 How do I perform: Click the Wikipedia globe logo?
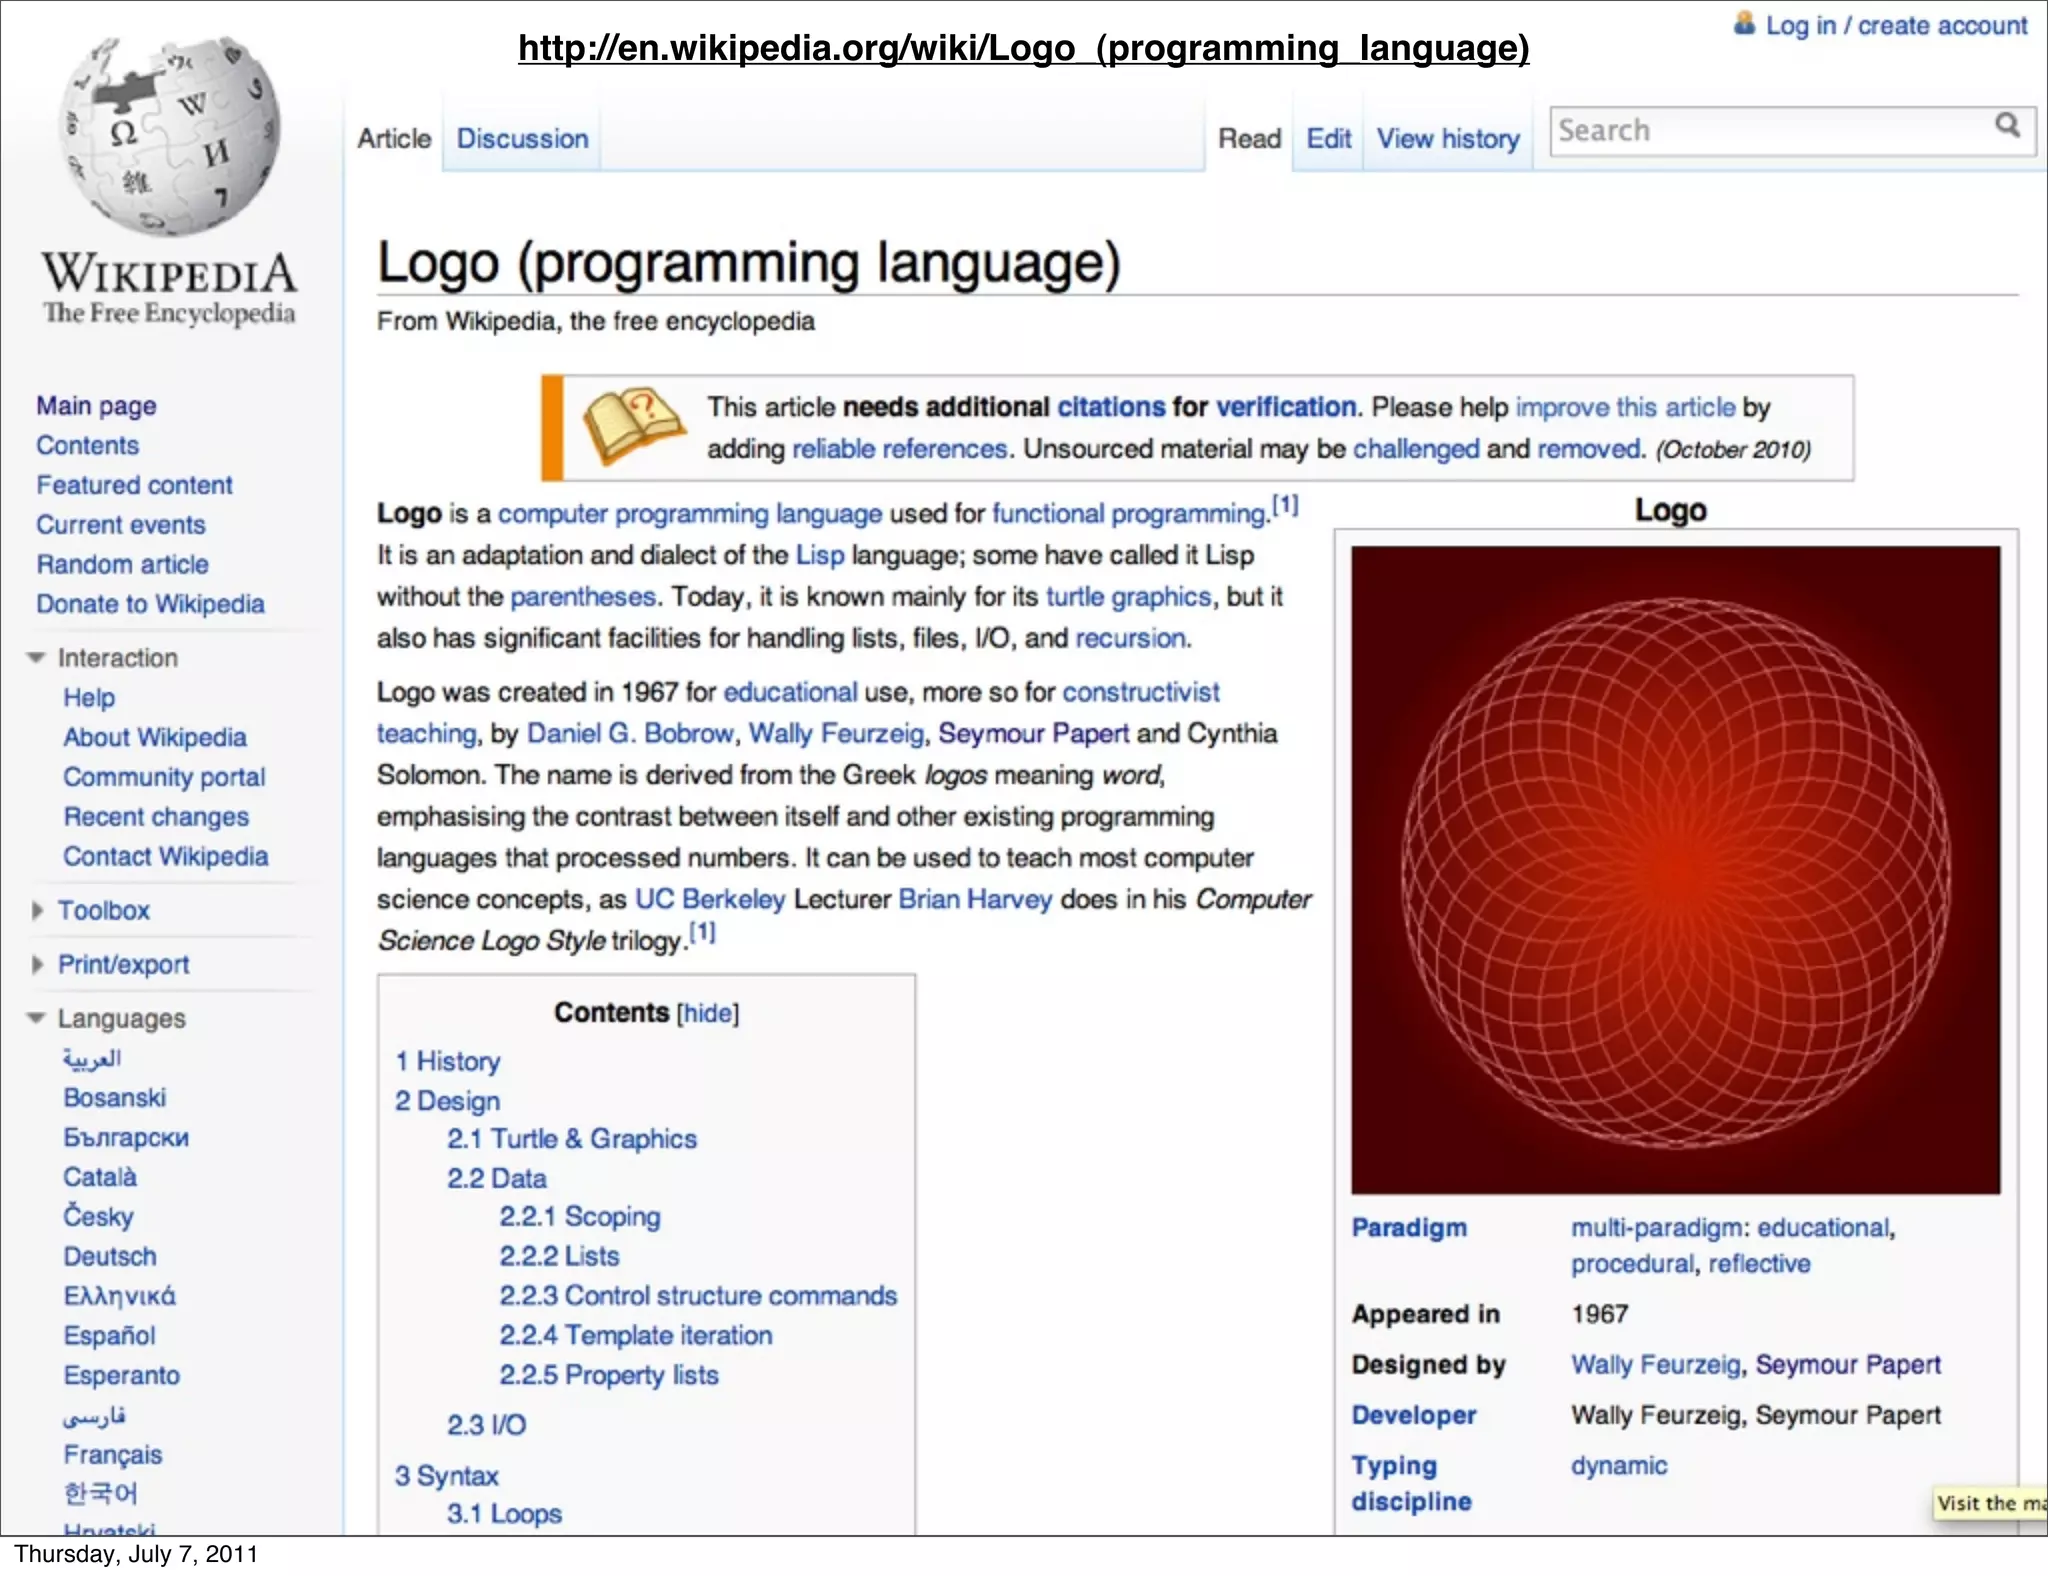click(x=170, y=135)
